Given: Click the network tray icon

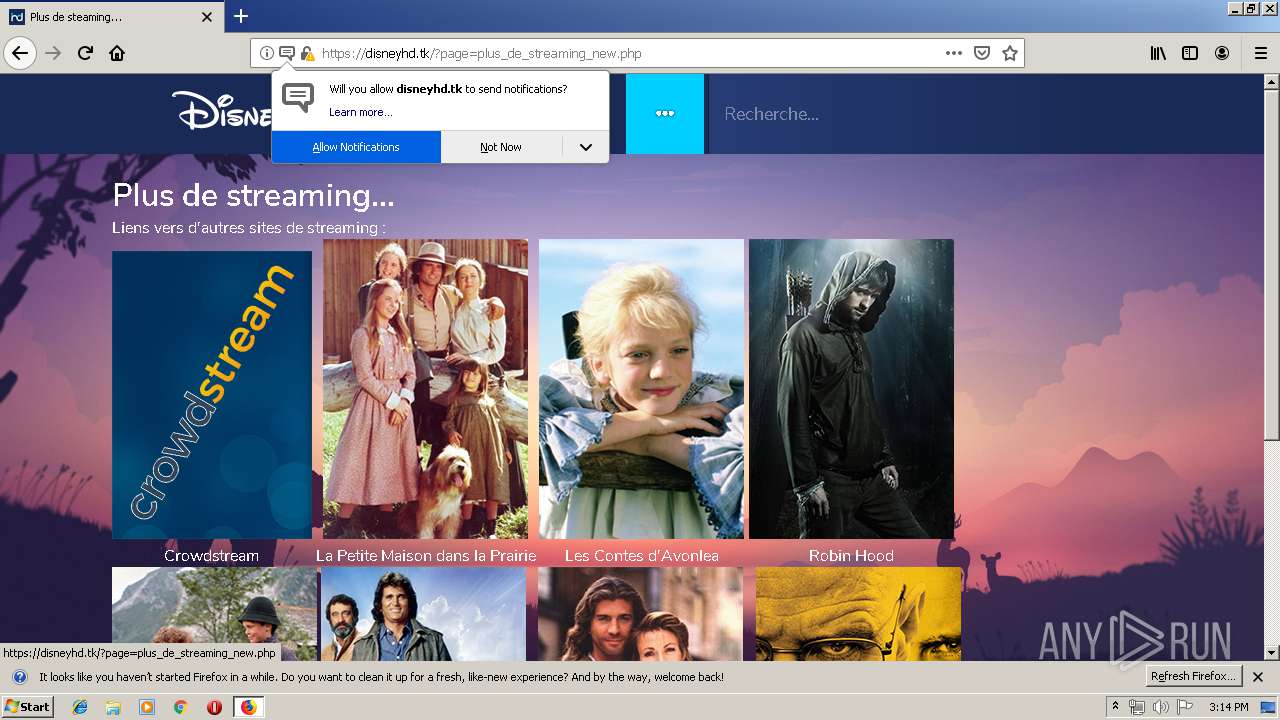Looking at the screenshot, I should (x=1137, y=707).
